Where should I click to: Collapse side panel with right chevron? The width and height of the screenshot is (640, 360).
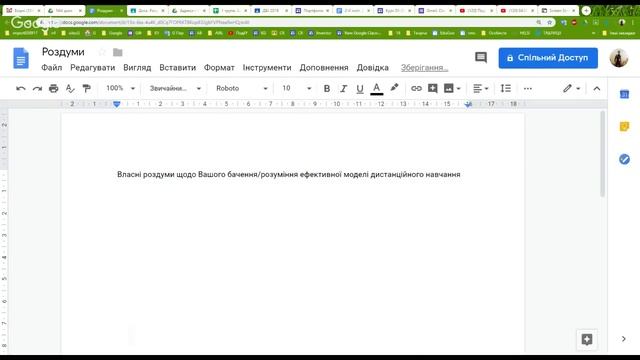pos(624,339)
